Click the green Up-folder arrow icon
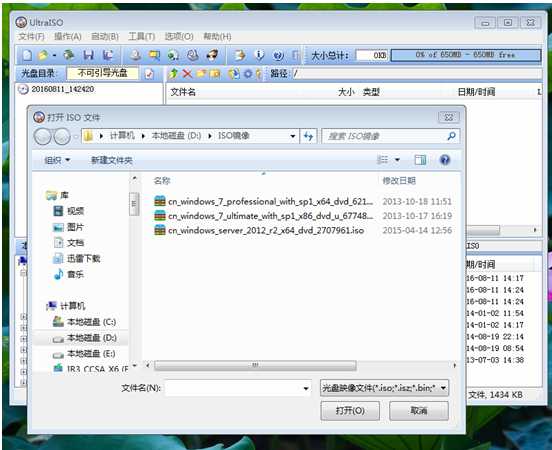 (173, 74)
